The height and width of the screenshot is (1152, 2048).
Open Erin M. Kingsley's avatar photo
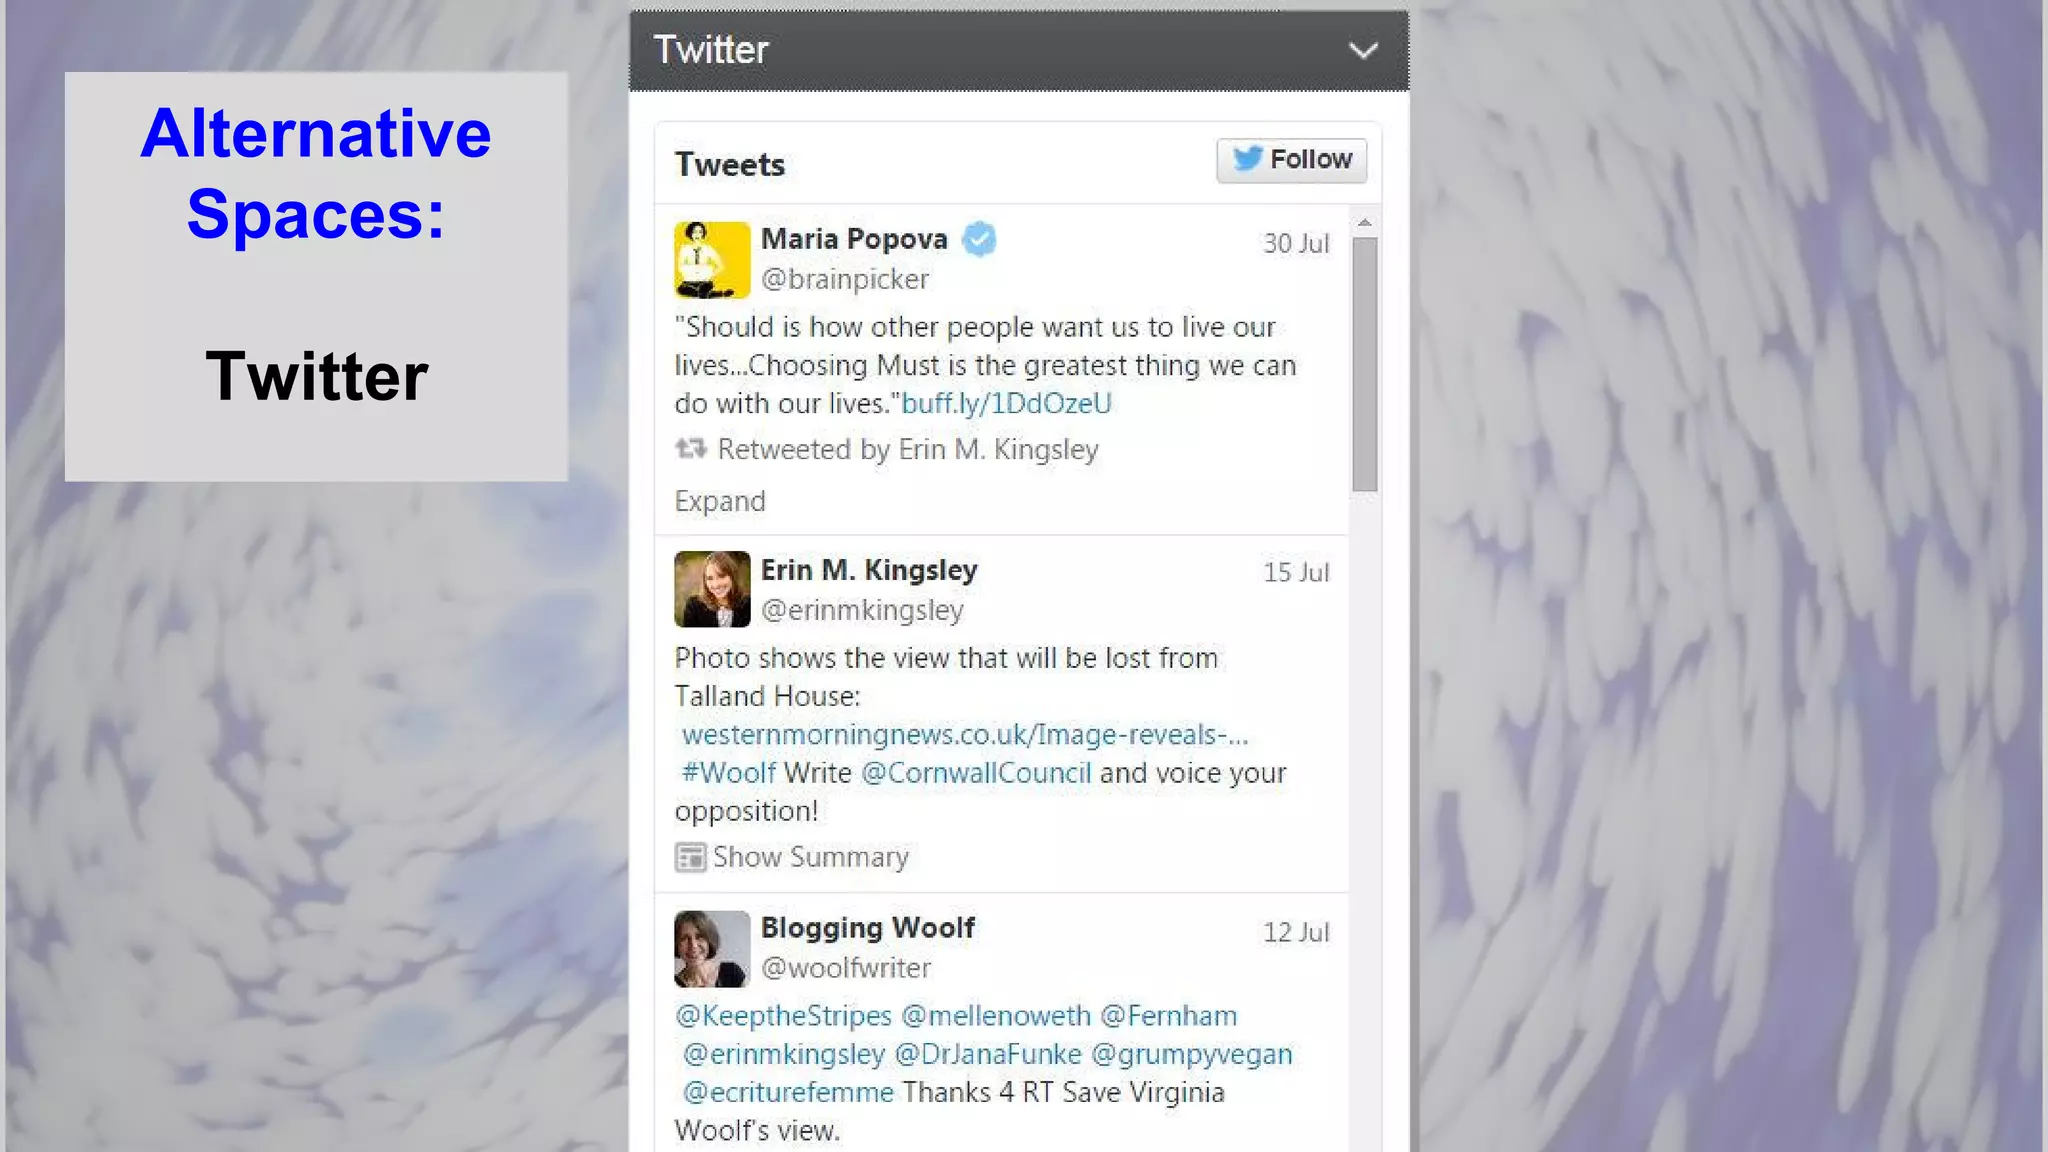(712, 589)
